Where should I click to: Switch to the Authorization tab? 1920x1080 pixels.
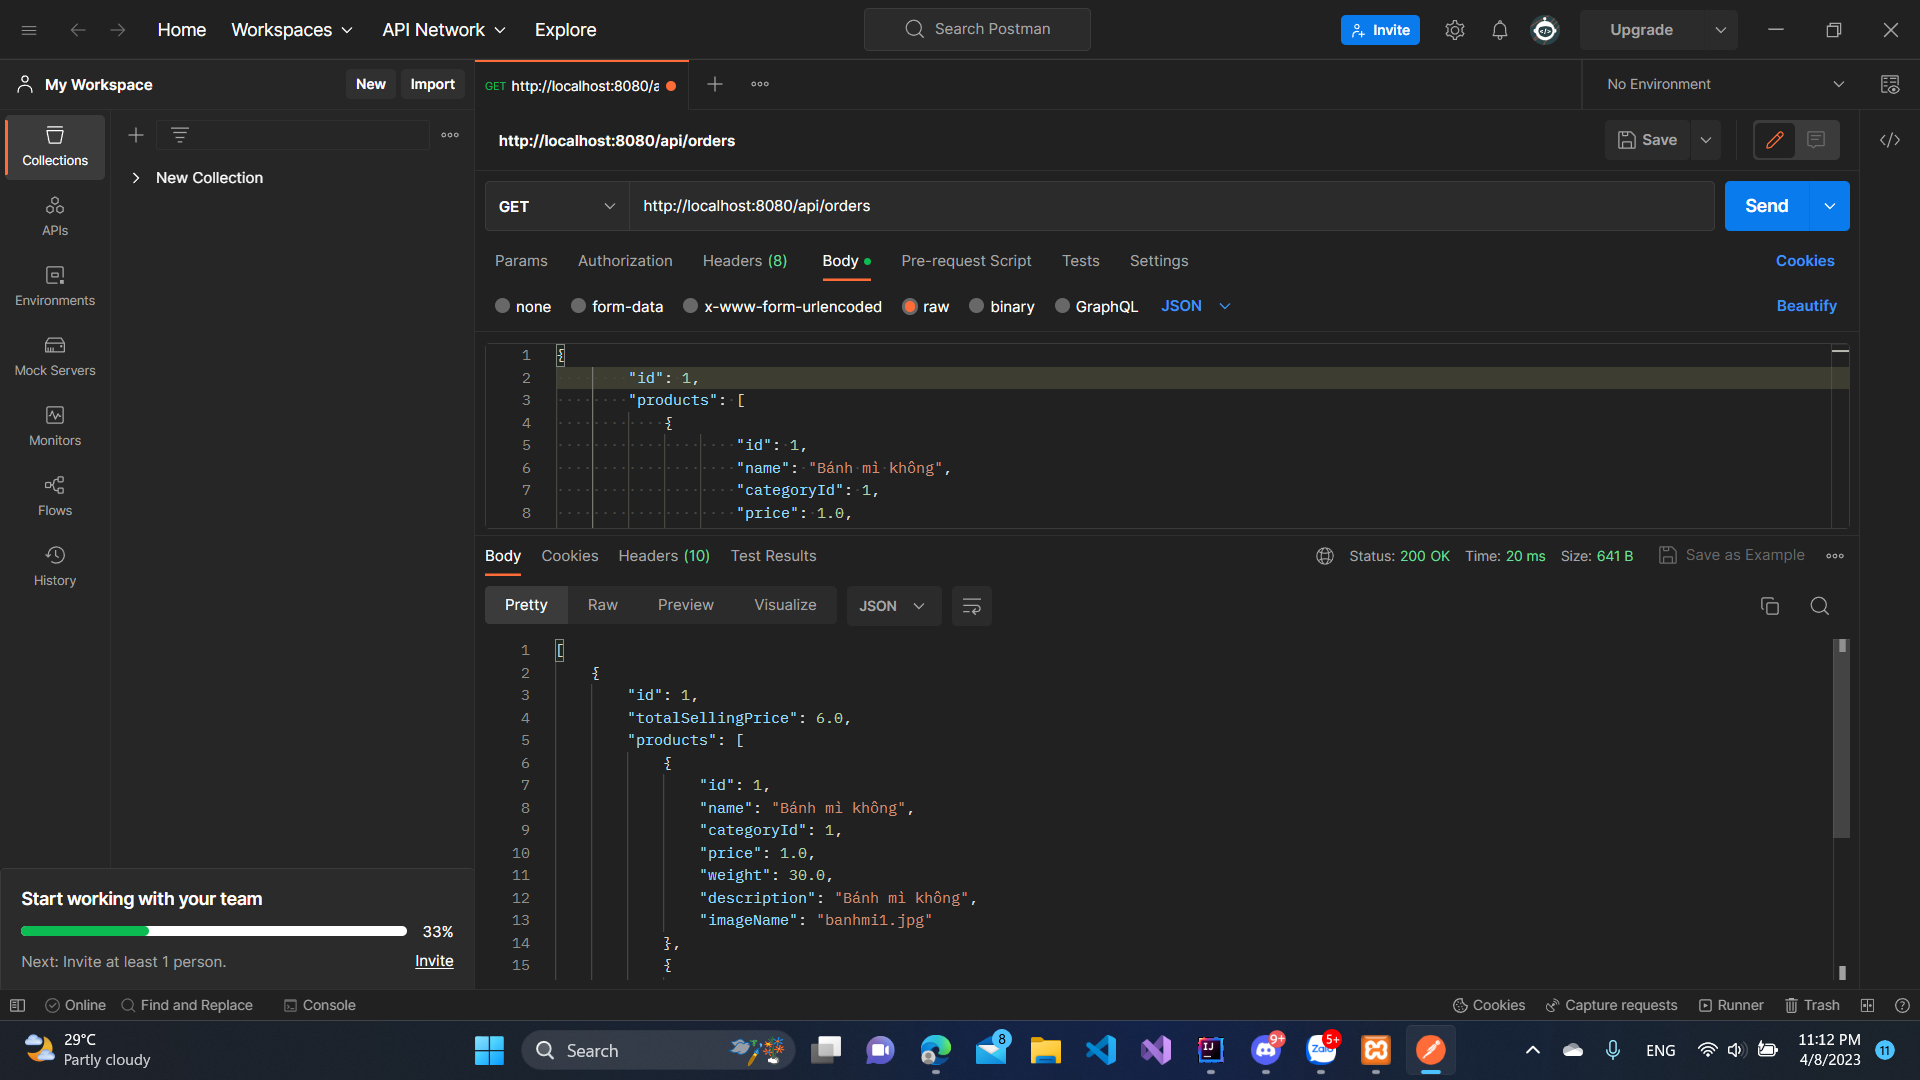624,261
